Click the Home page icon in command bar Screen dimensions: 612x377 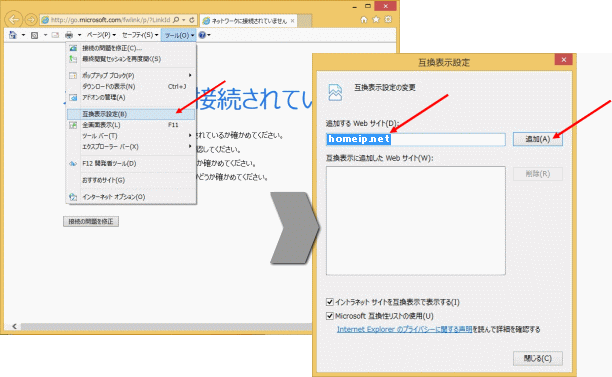coord(13,35)
